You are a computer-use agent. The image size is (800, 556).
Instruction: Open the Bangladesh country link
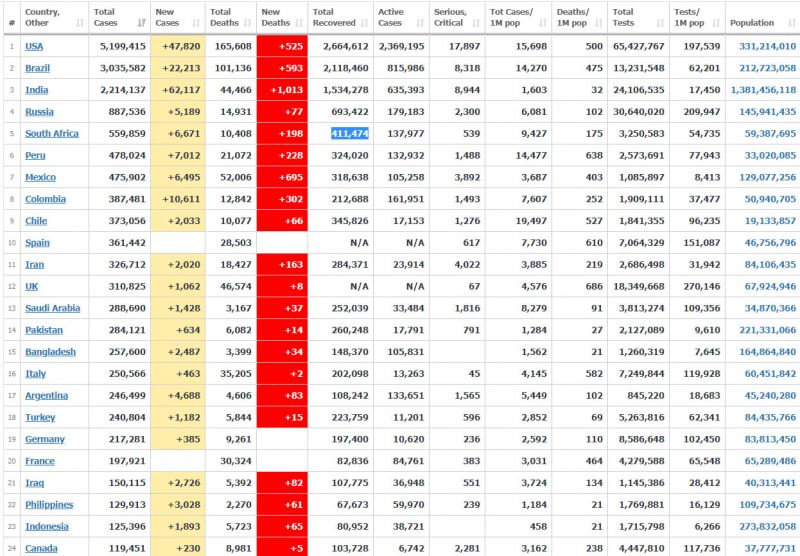coord(51,352)
